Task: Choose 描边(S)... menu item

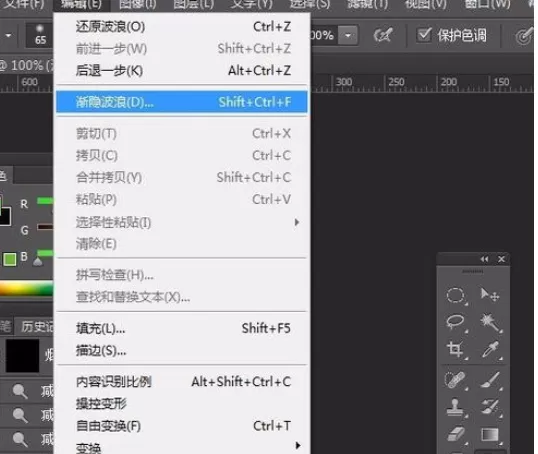Action: pos(182,350)
